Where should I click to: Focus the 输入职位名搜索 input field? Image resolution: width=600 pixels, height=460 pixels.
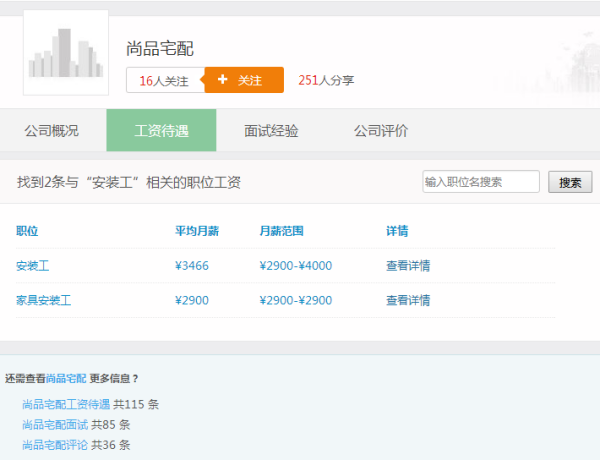[481, 182]
